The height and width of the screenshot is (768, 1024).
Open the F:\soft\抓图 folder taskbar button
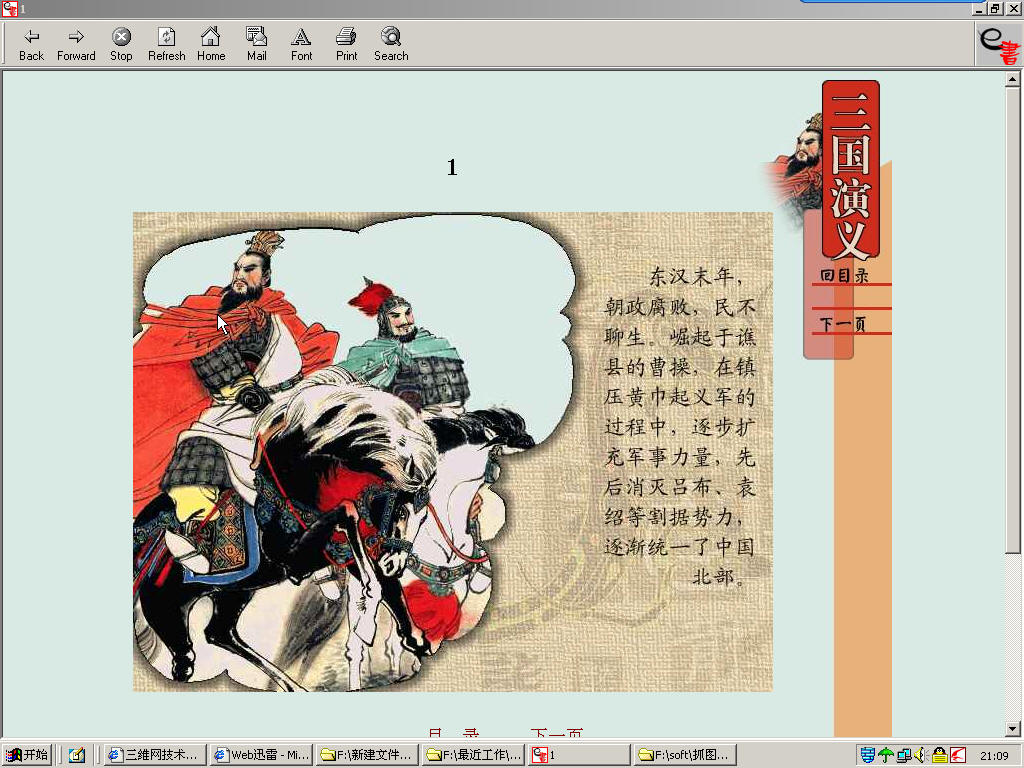(686, 755)
